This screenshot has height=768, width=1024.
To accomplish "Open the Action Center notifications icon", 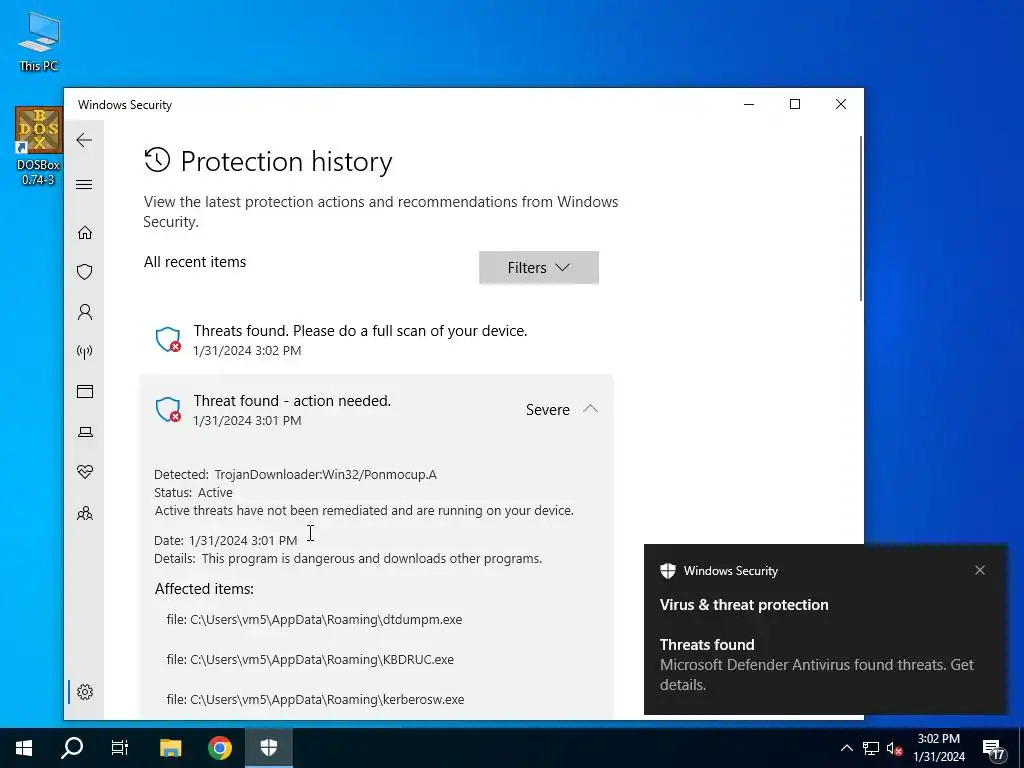I will [x=993, y=749].
